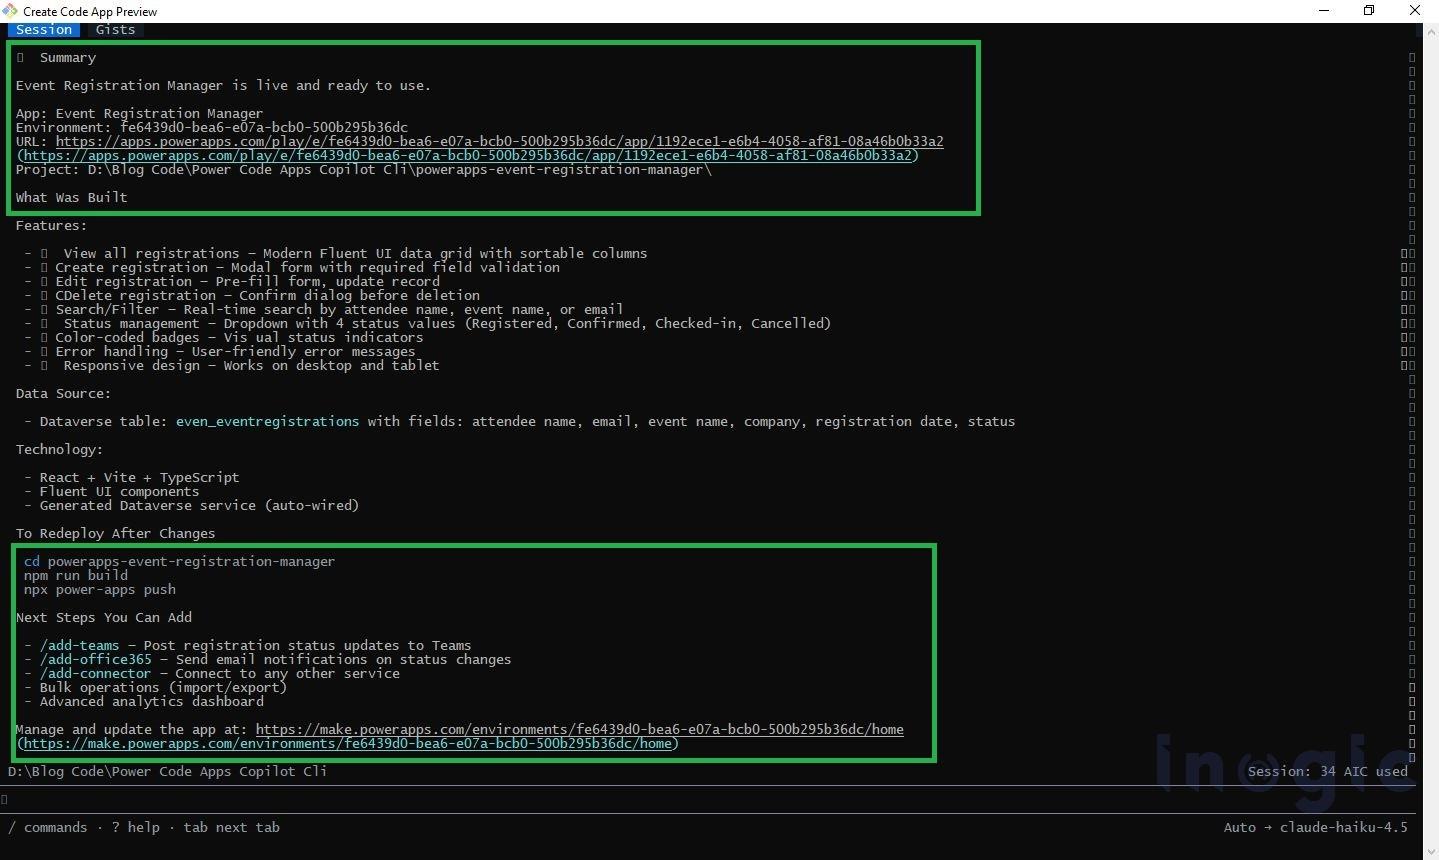Click the current directory path above prompt
The height and width of the screenshot is (860, 1439).
(x=167, y=771)
